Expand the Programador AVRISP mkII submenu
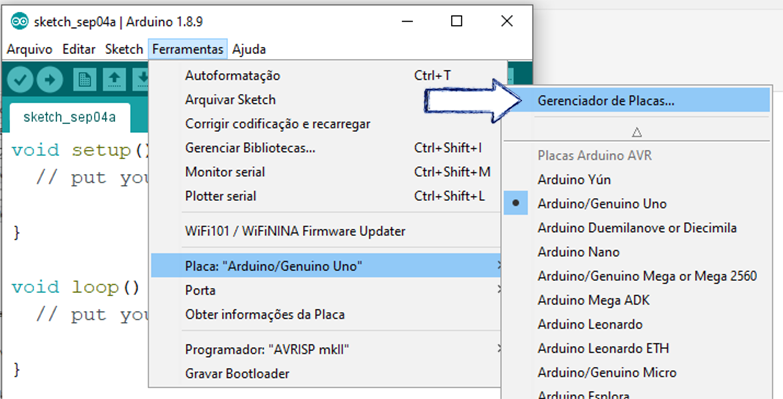 click(326, 349)
